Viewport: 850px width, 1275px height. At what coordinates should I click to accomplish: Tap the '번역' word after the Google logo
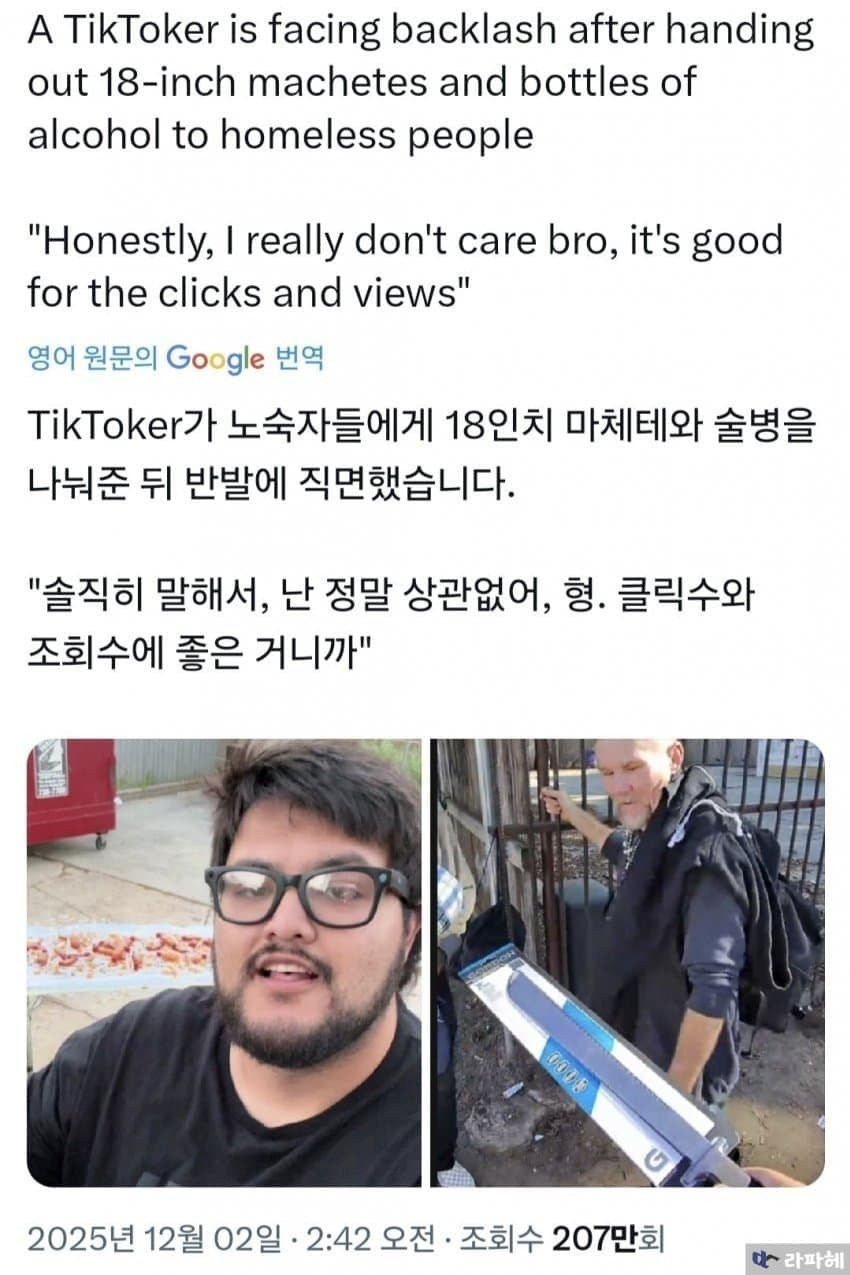tap(298, 358)
